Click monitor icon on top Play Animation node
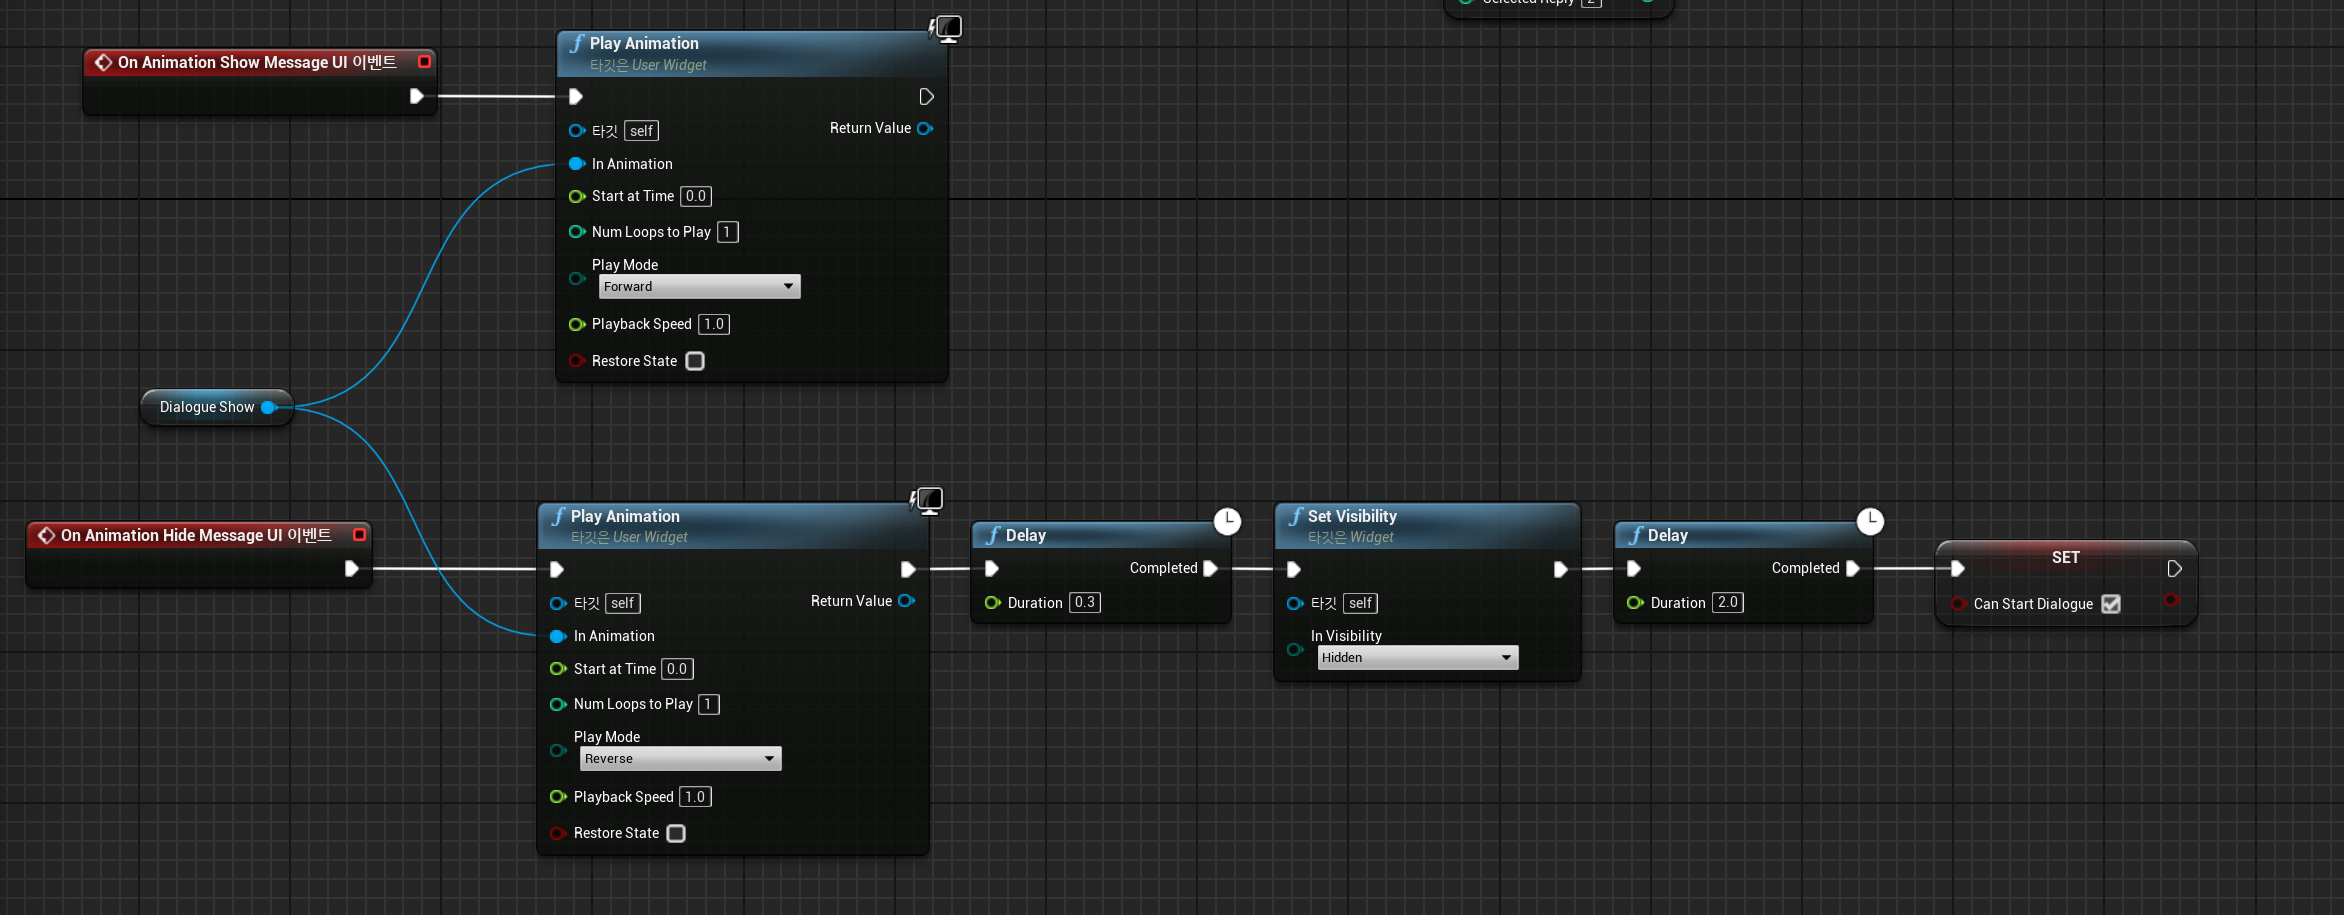Screen dimensions: 2344x915 (x=946, y=28)
